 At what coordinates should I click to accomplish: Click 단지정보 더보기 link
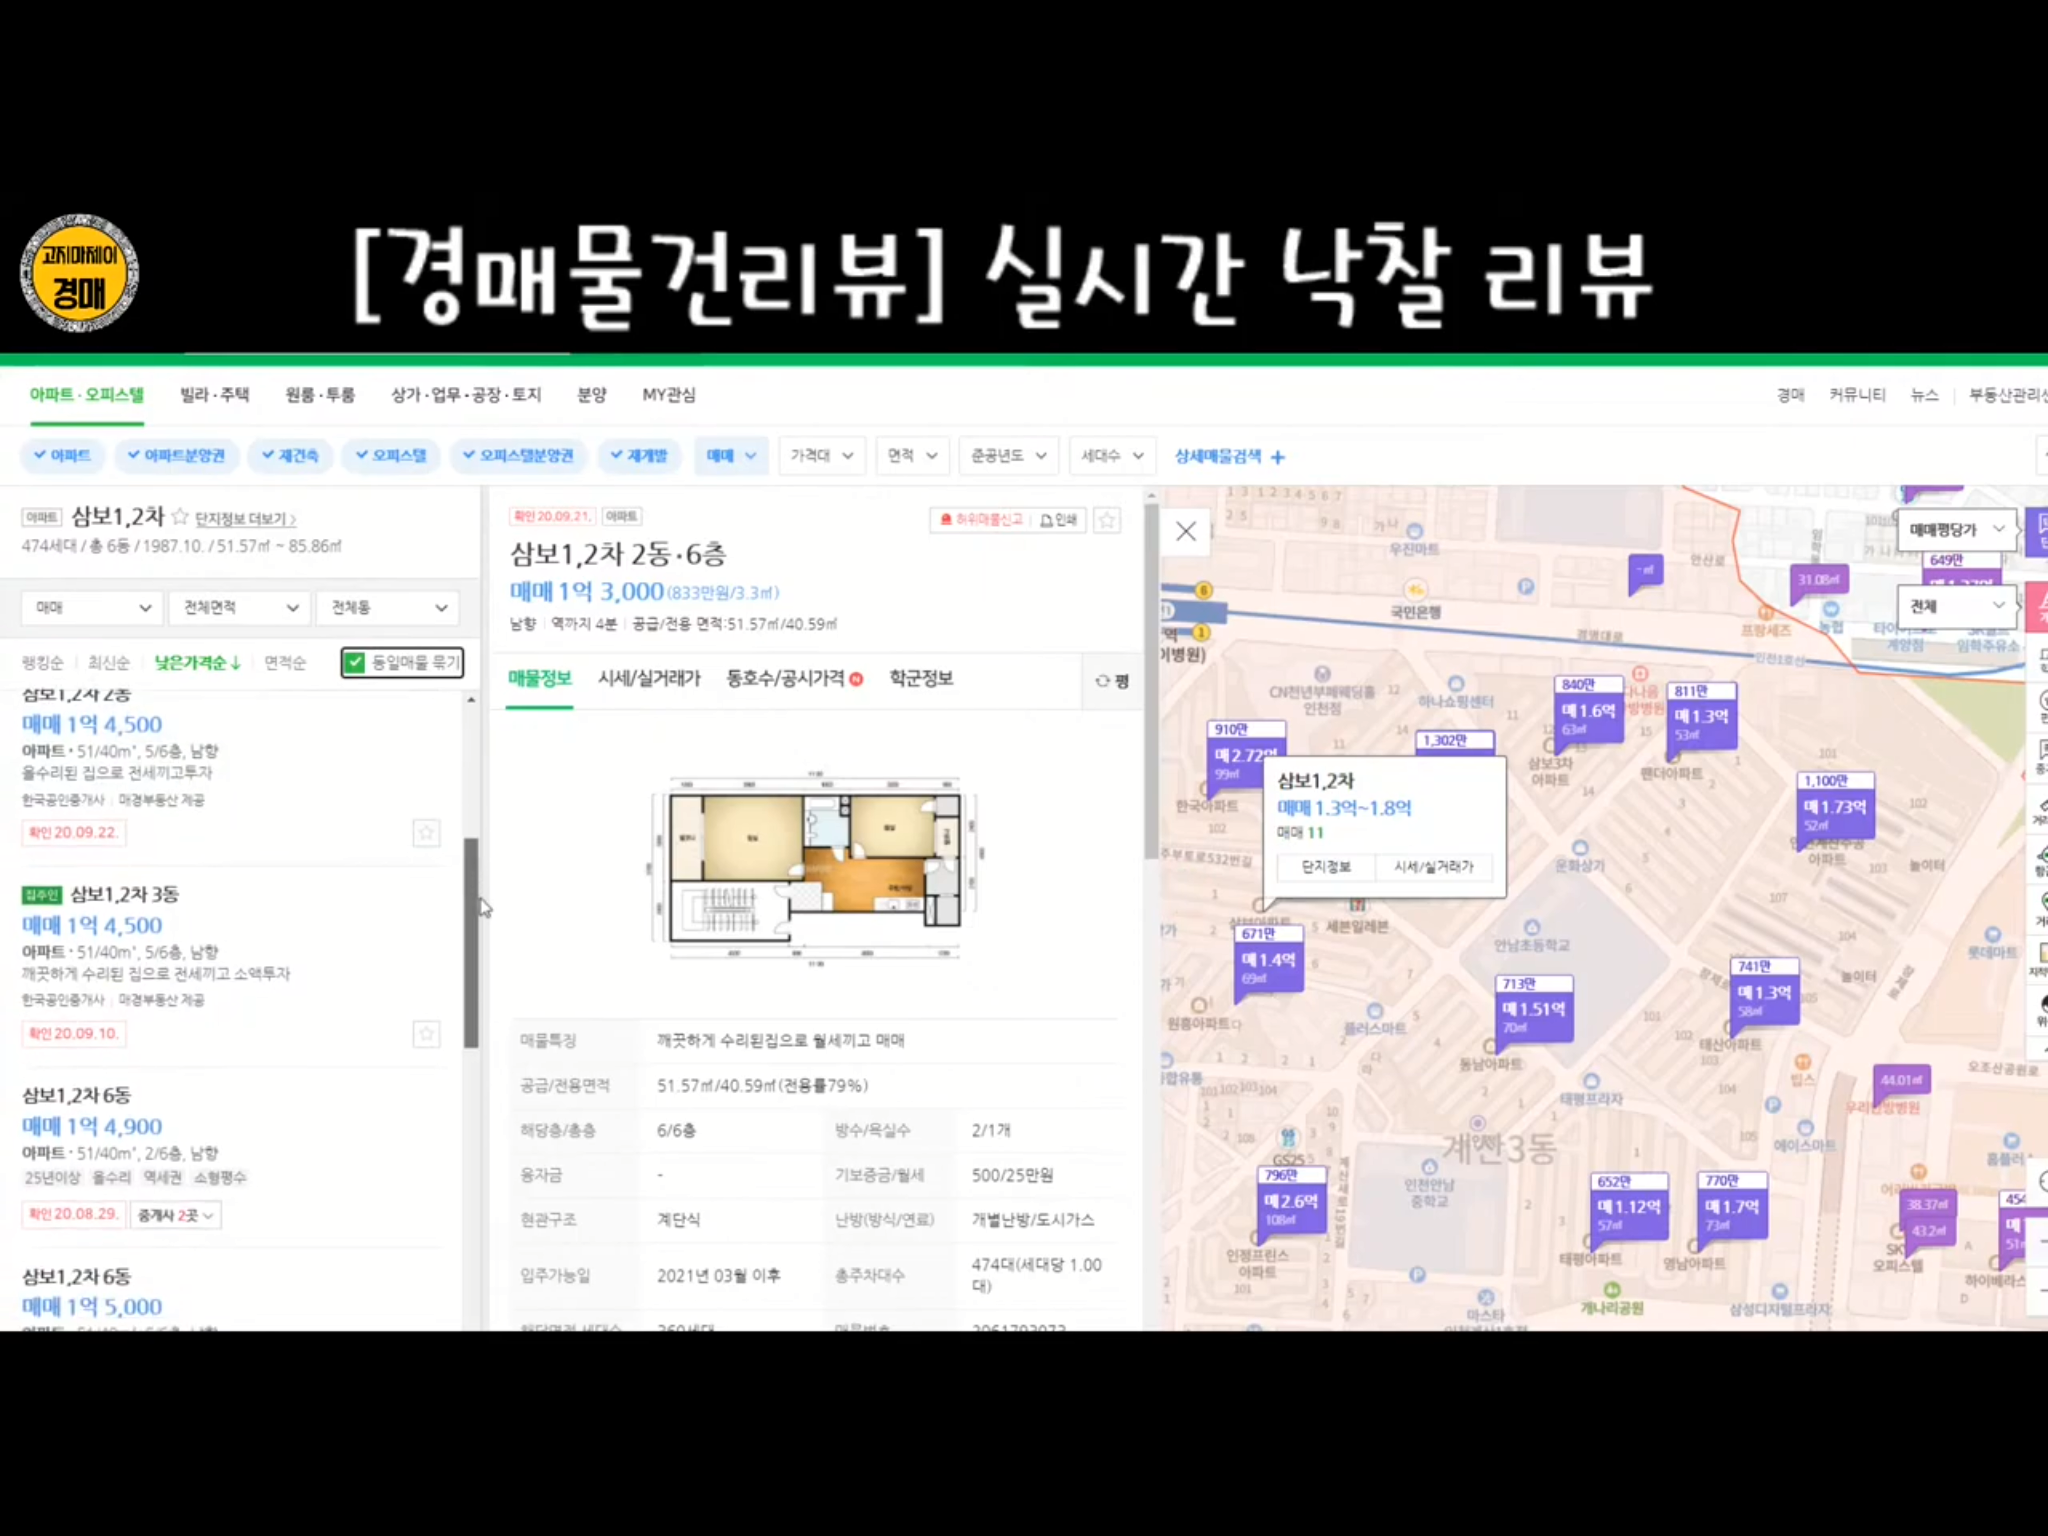[245, 519]
